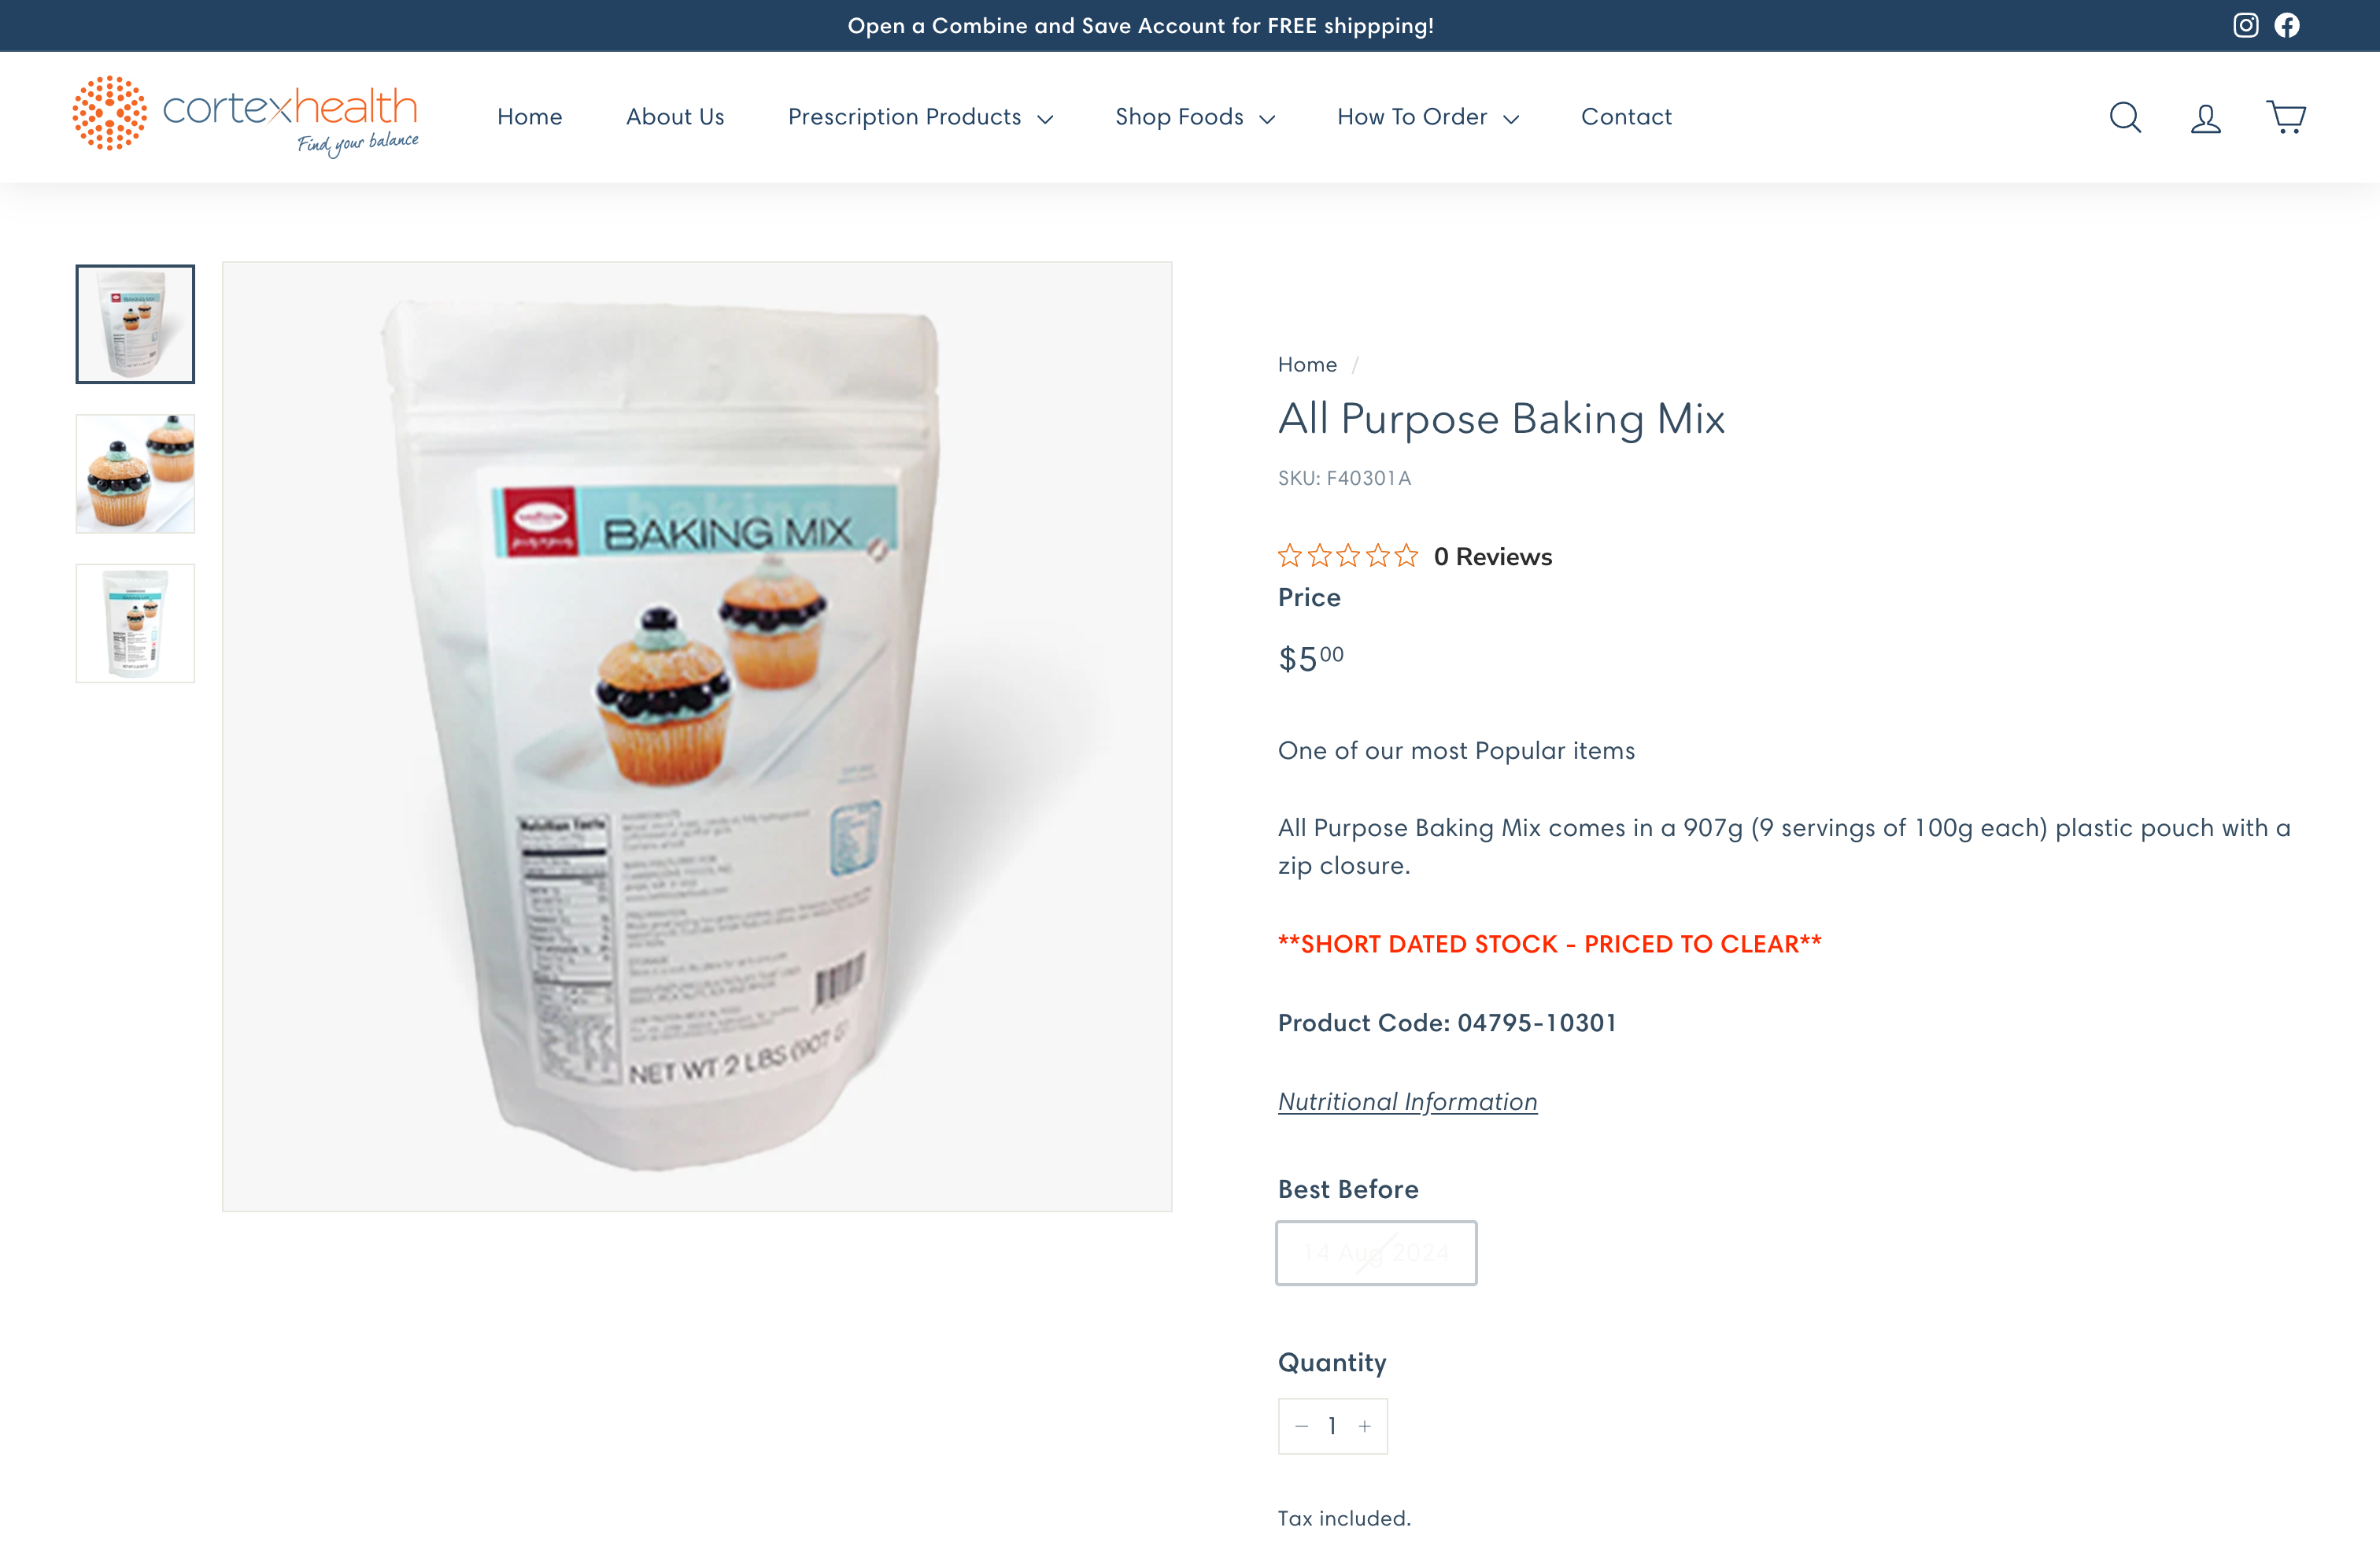Click the five-star rating icons
The image size is (2380, 1546).
coord(1348,556)
